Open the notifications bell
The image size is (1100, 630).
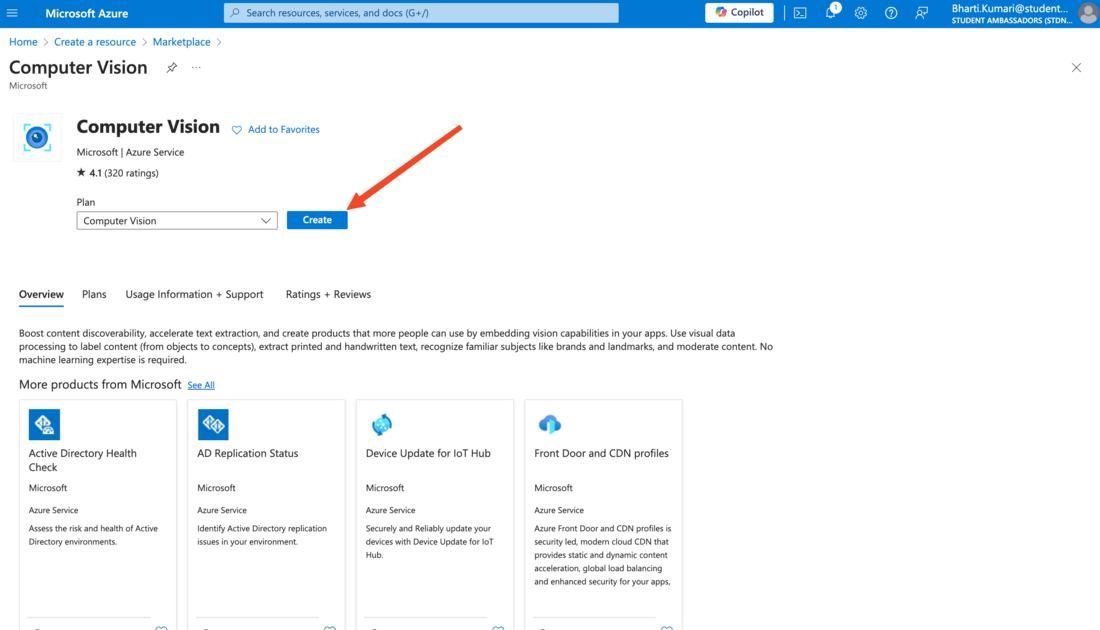click(831, 13)
